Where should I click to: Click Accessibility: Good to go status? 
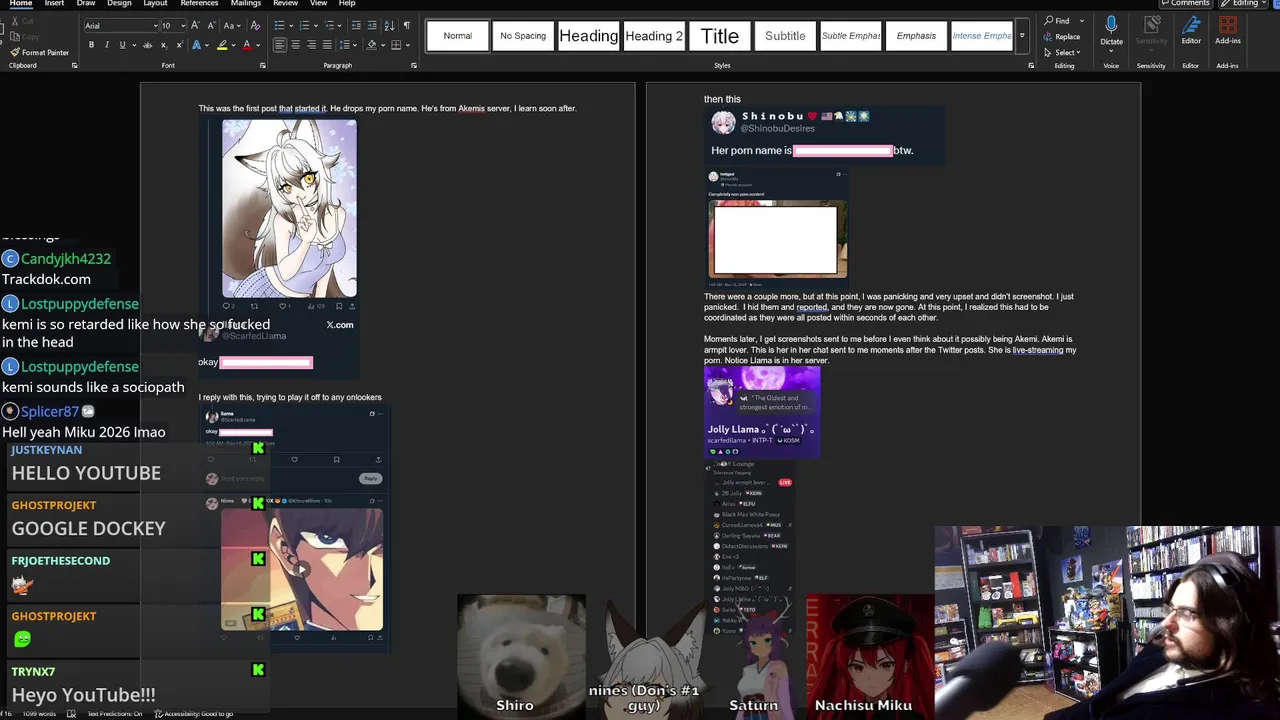(194, 714)
